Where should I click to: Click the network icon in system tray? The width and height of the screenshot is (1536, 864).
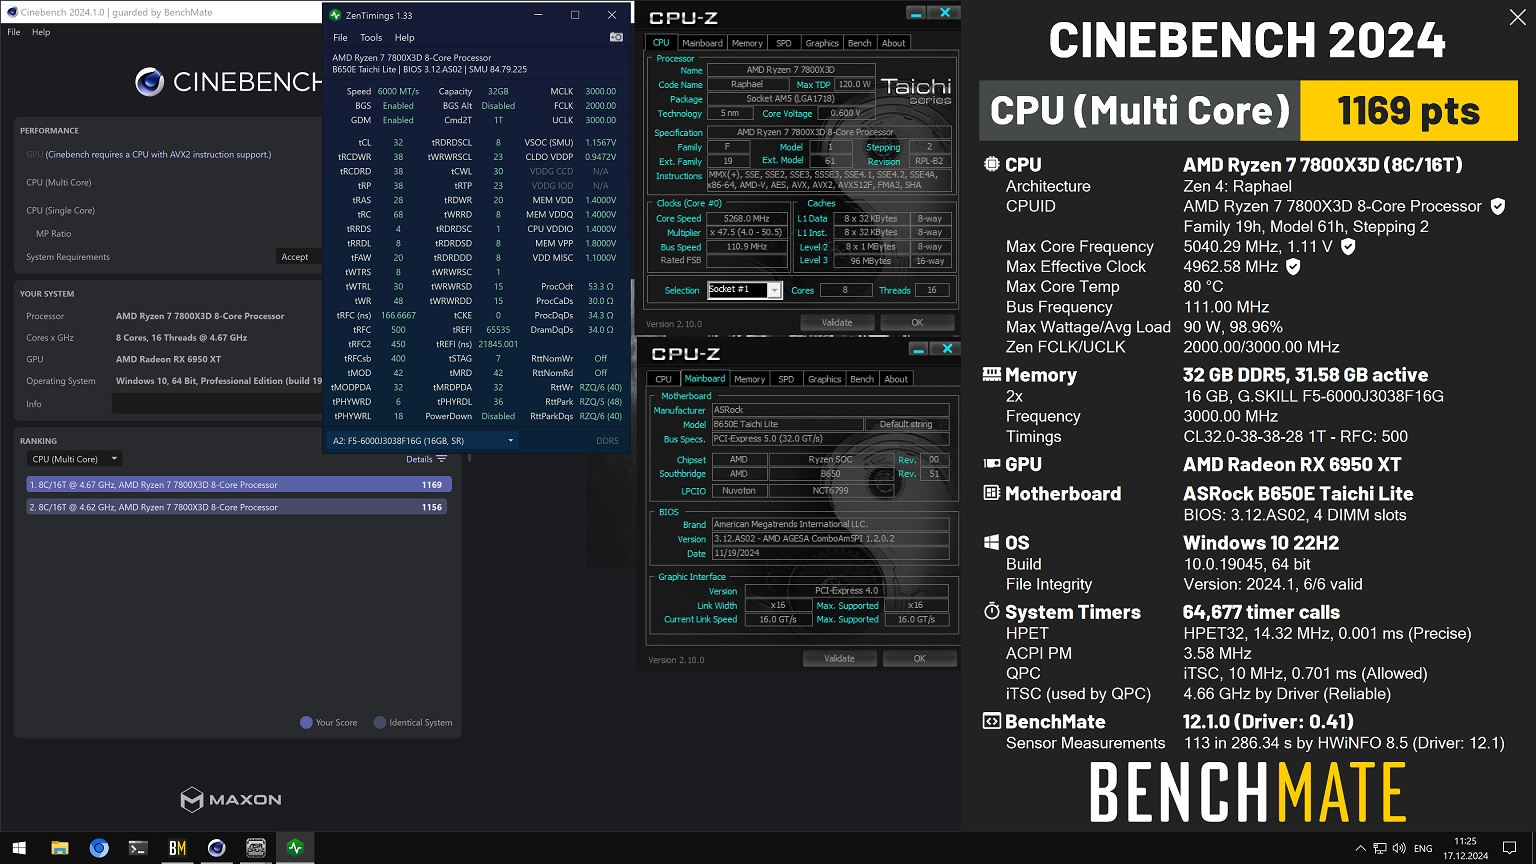[1379, 848]
